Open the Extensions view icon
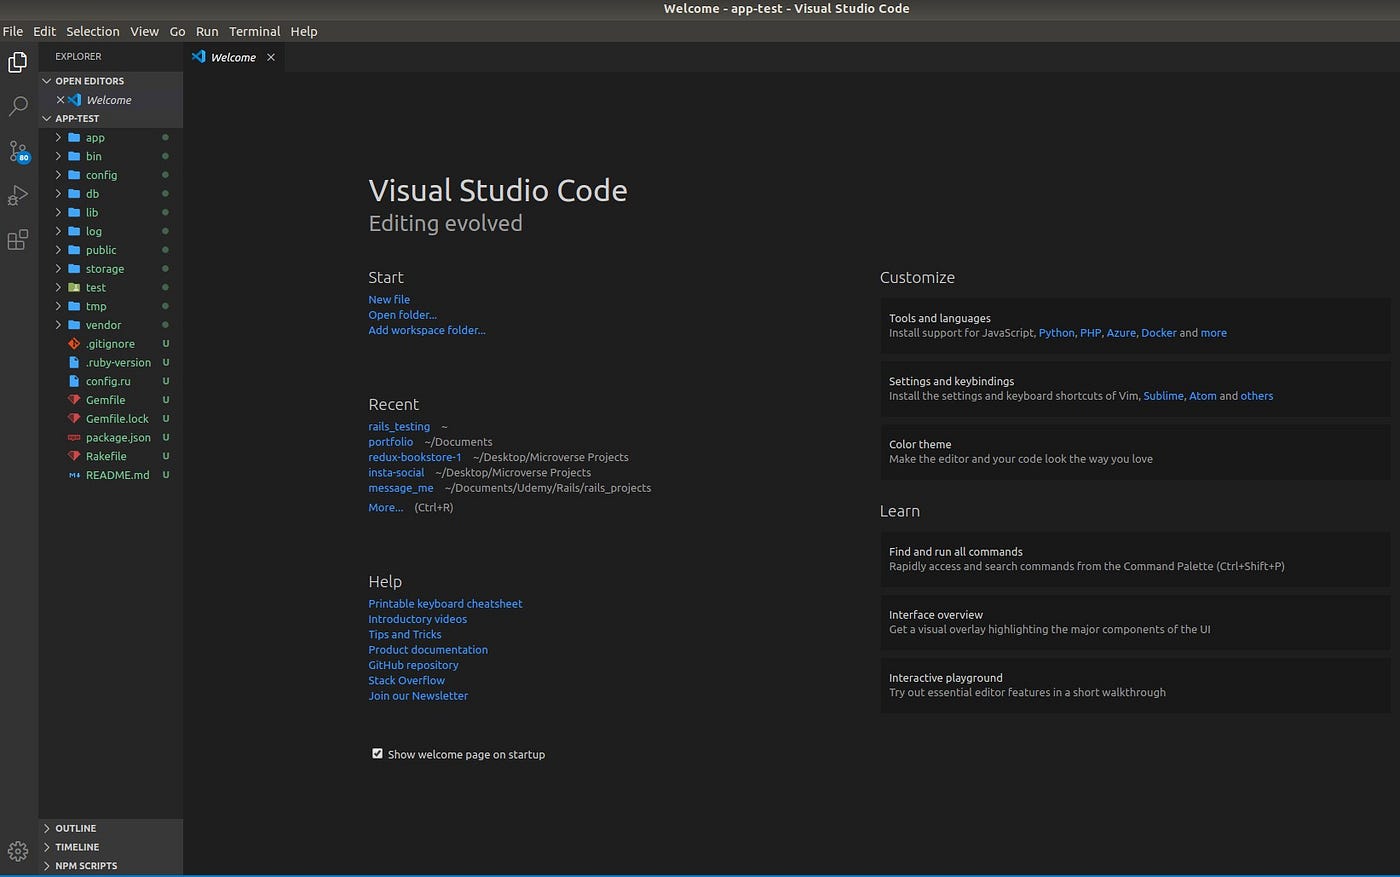The height and width of the screenshot is (877, 1400). (x=18, y=240)
